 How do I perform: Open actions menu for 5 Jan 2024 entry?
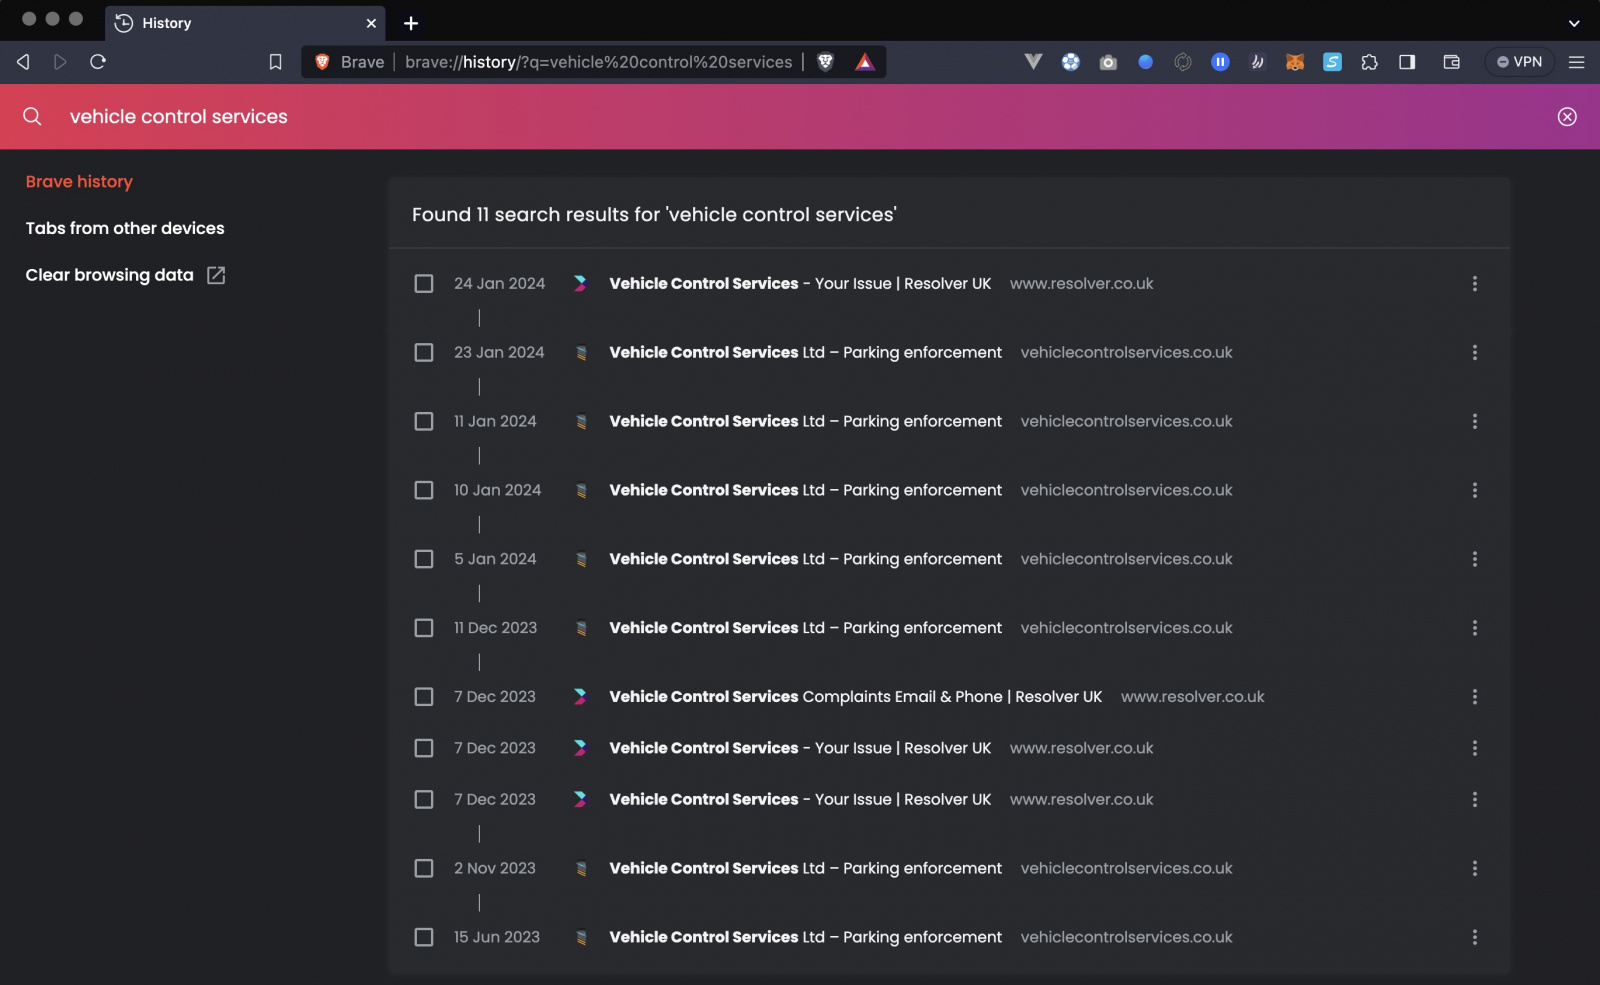tap(1474, 559)
